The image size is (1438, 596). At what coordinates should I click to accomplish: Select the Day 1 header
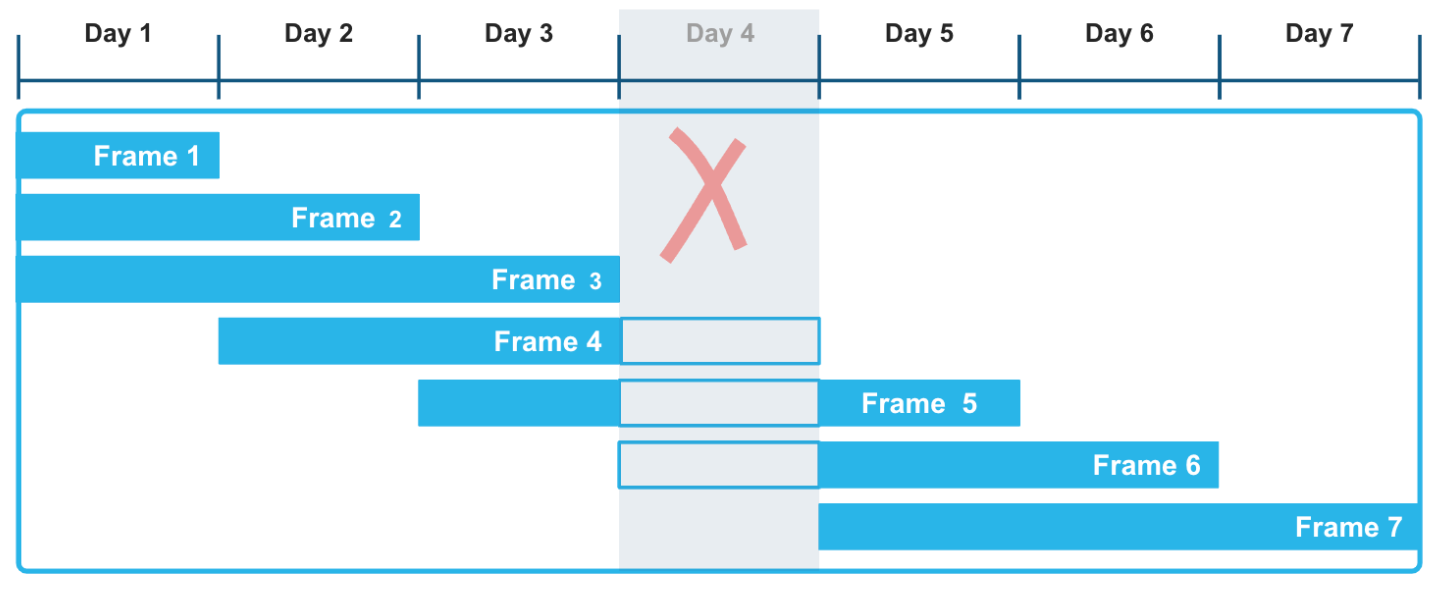click(x=118, y=34)
